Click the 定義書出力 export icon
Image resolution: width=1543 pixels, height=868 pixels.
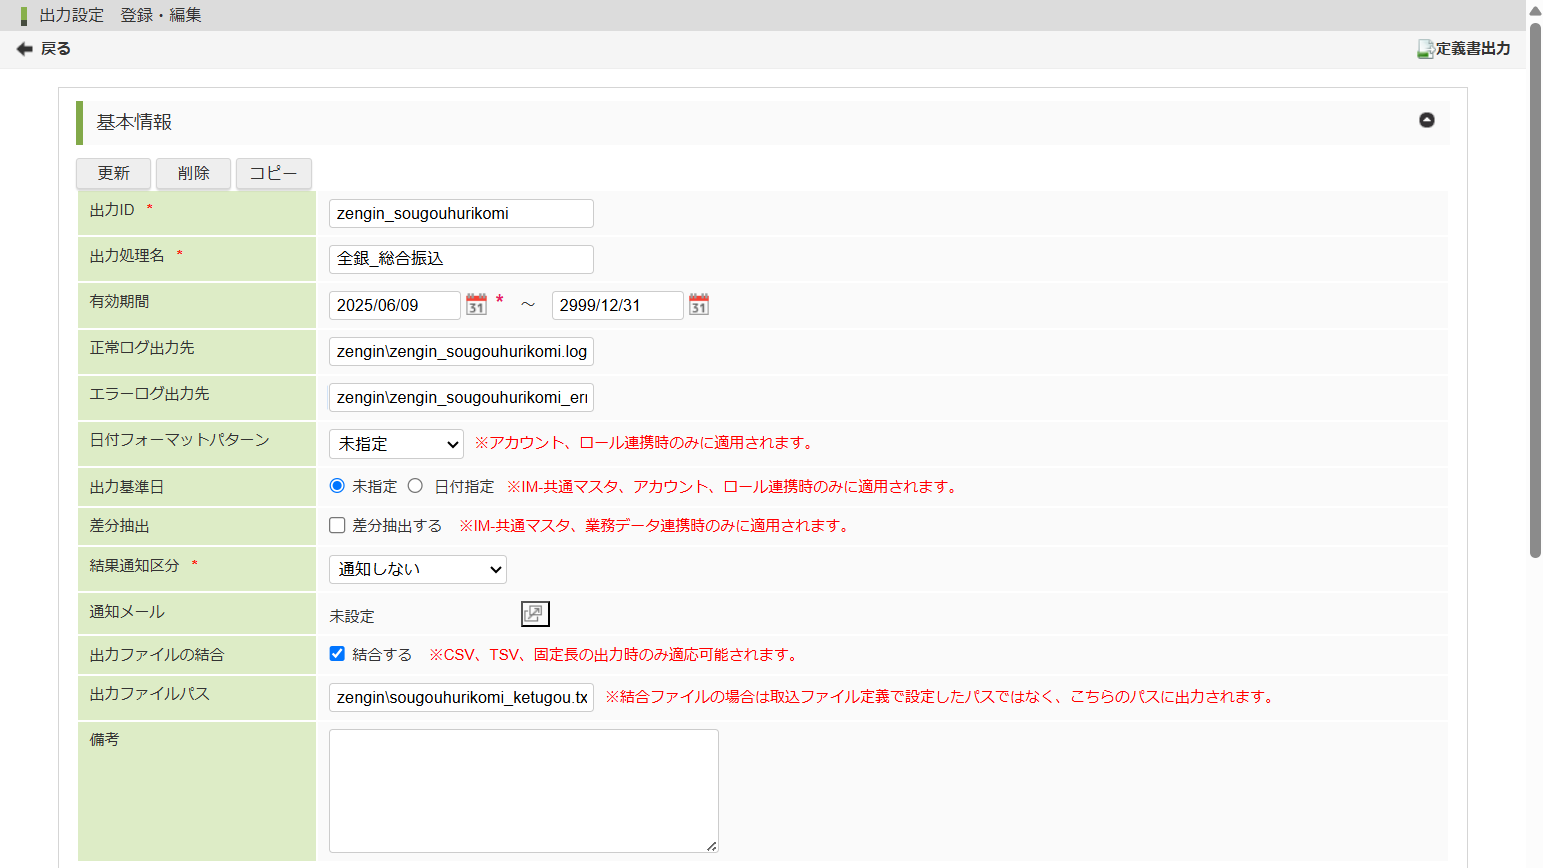pyautogui.click(x=1425, y=49)
